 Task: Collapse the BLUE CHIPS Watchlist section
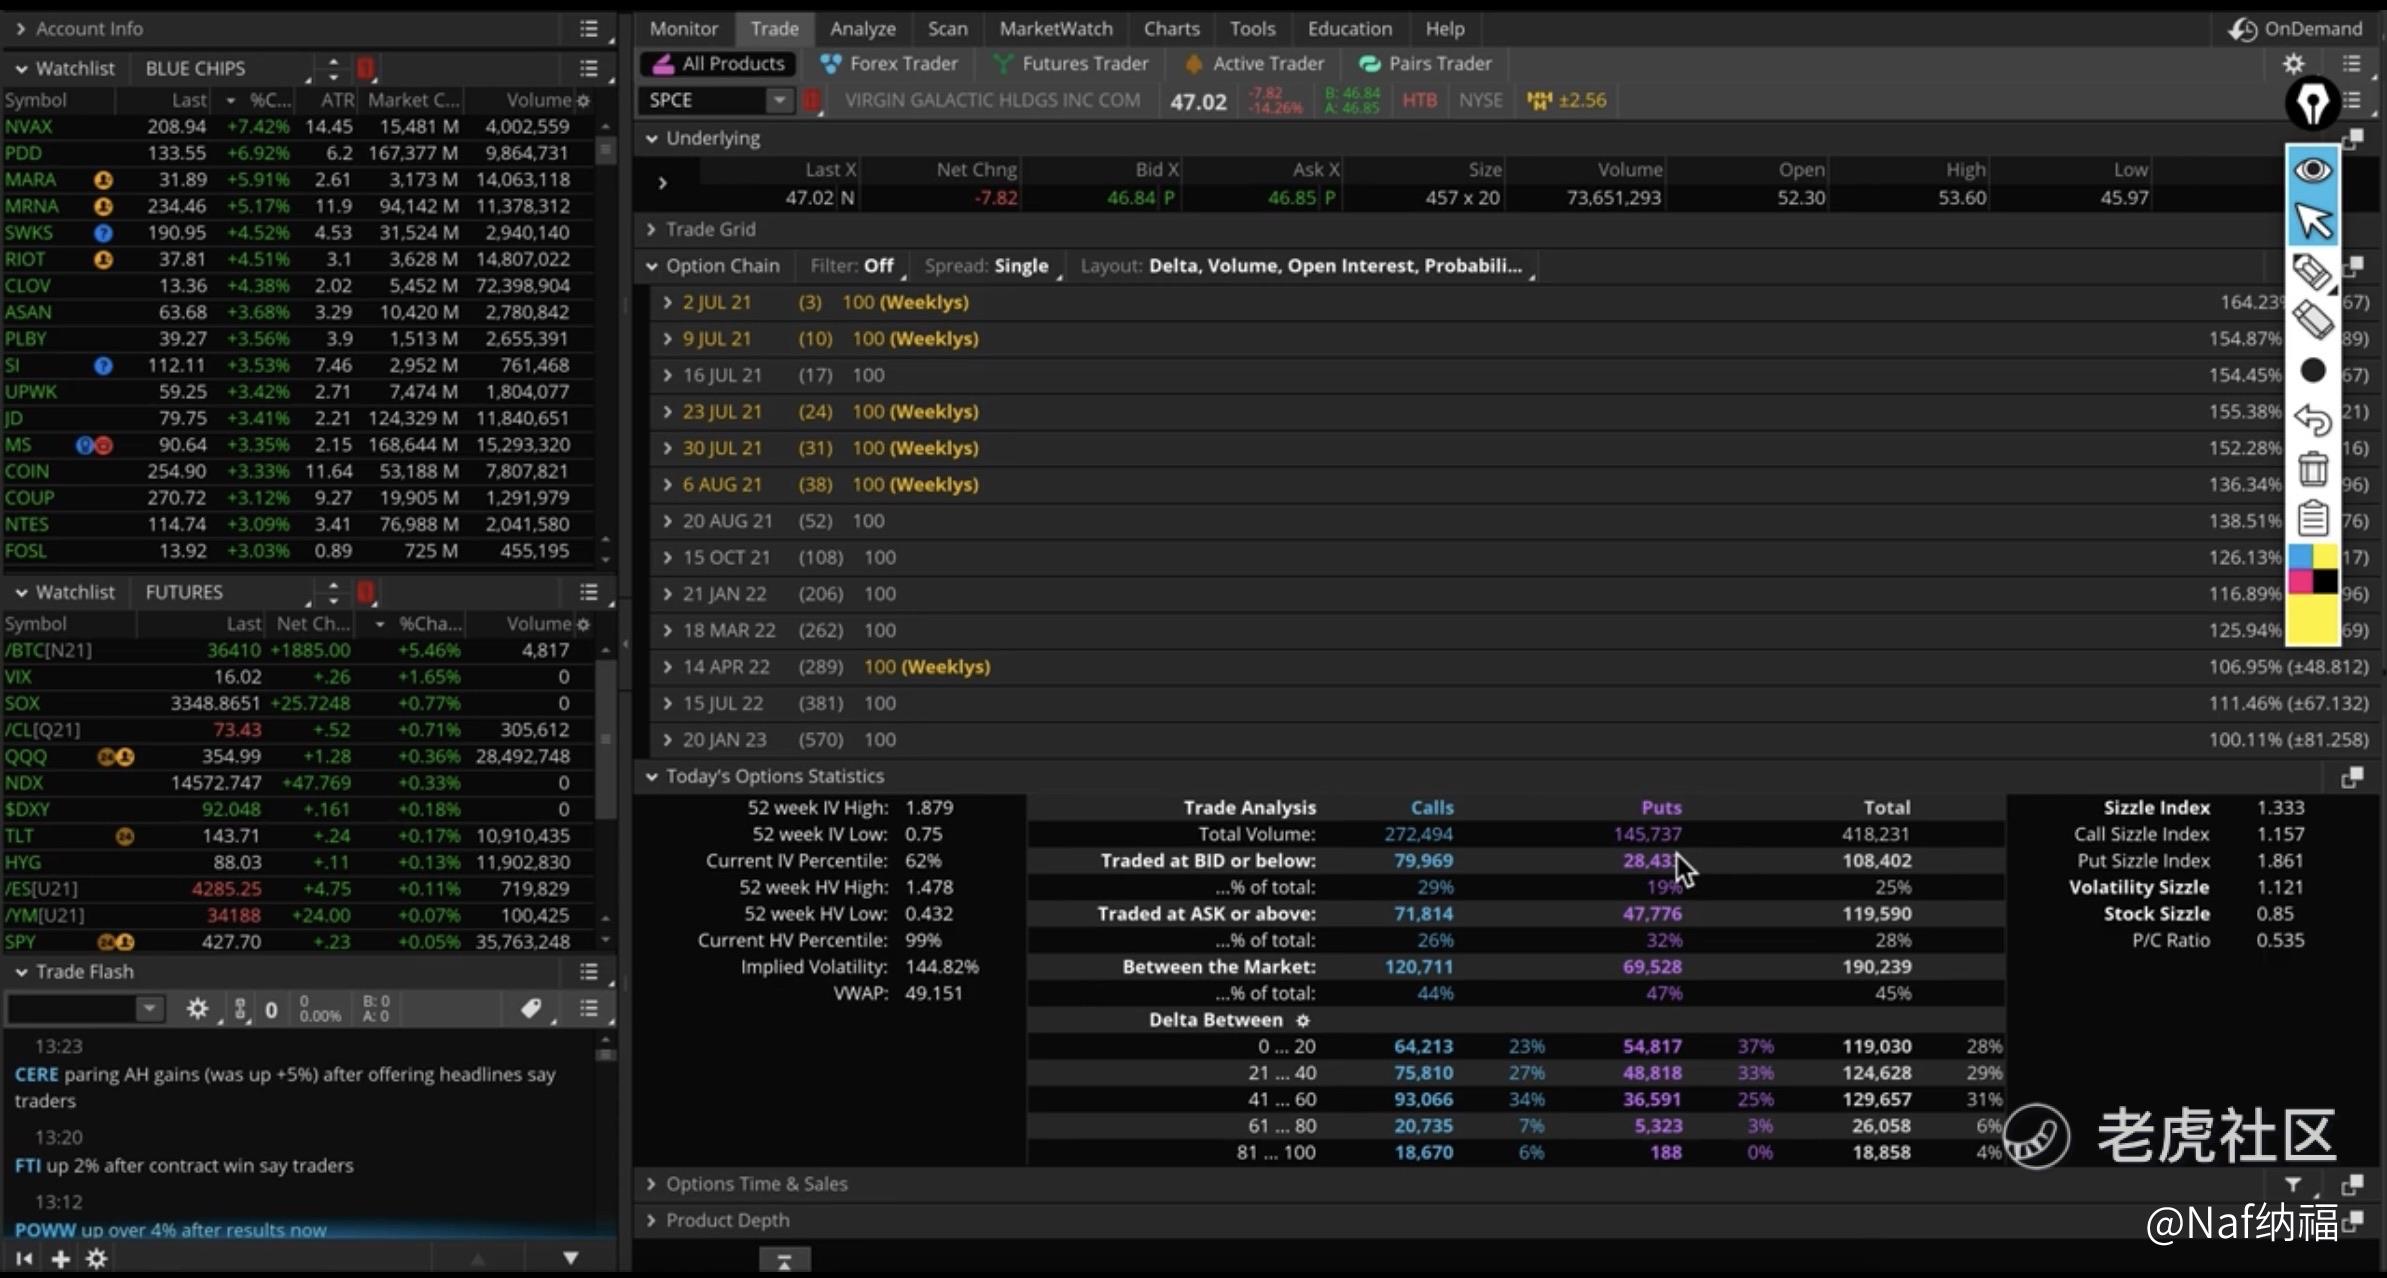pyautogui.click(x=20, y=68)
